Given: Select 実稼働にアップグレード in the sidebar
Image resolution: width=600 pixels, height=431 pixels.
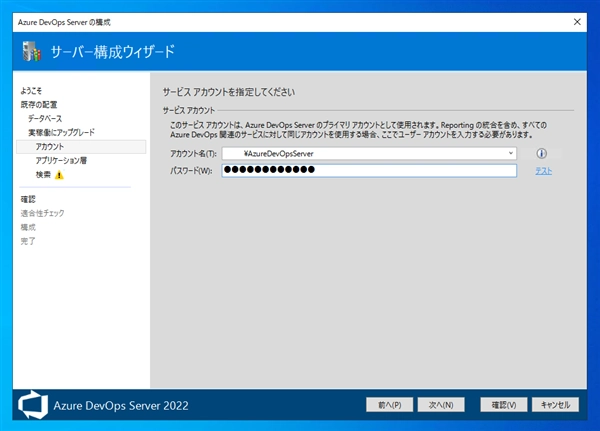Looking at the screenshot, I should 61,132.
